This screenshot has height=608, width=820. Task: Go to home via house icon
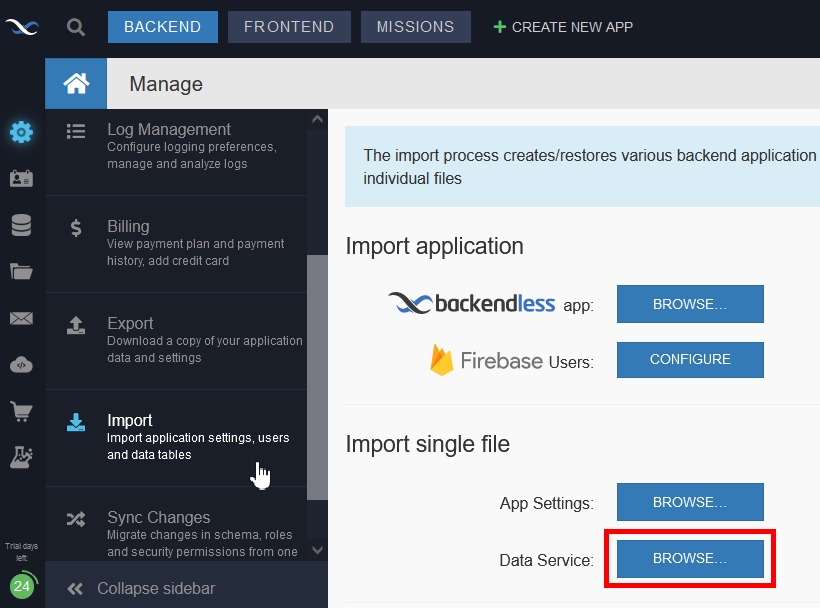(76, 84)
